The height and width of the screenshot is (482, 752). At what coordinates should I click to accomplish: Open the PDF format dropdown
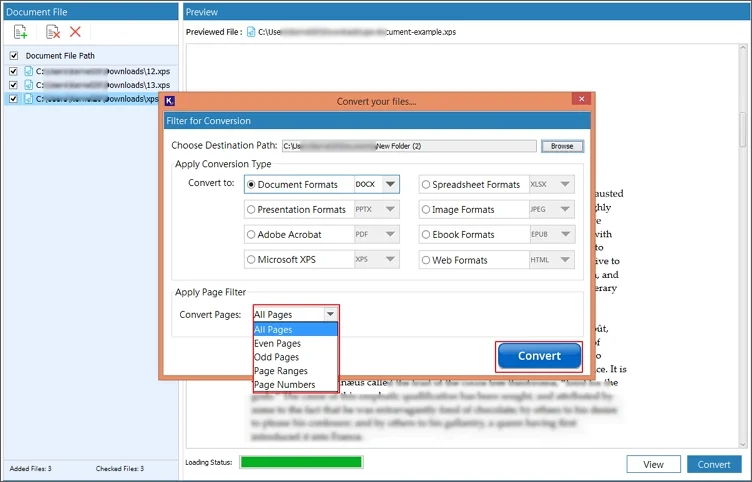(390, 234)
